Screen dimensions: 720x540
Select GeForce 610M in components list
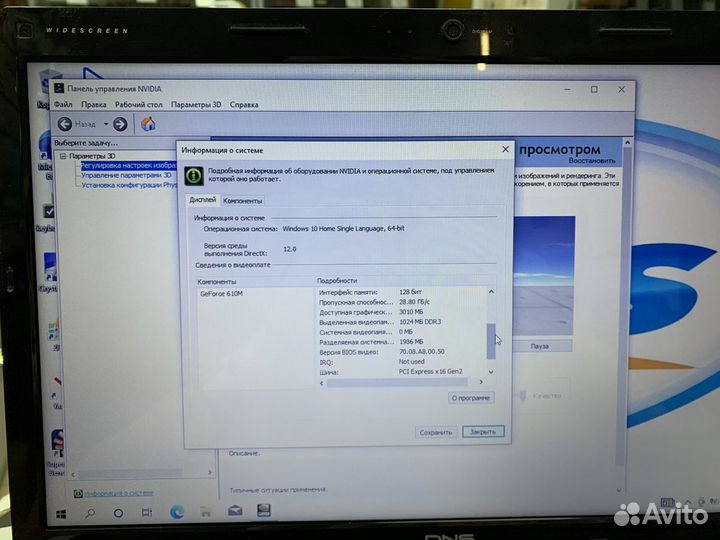[221, 293]
